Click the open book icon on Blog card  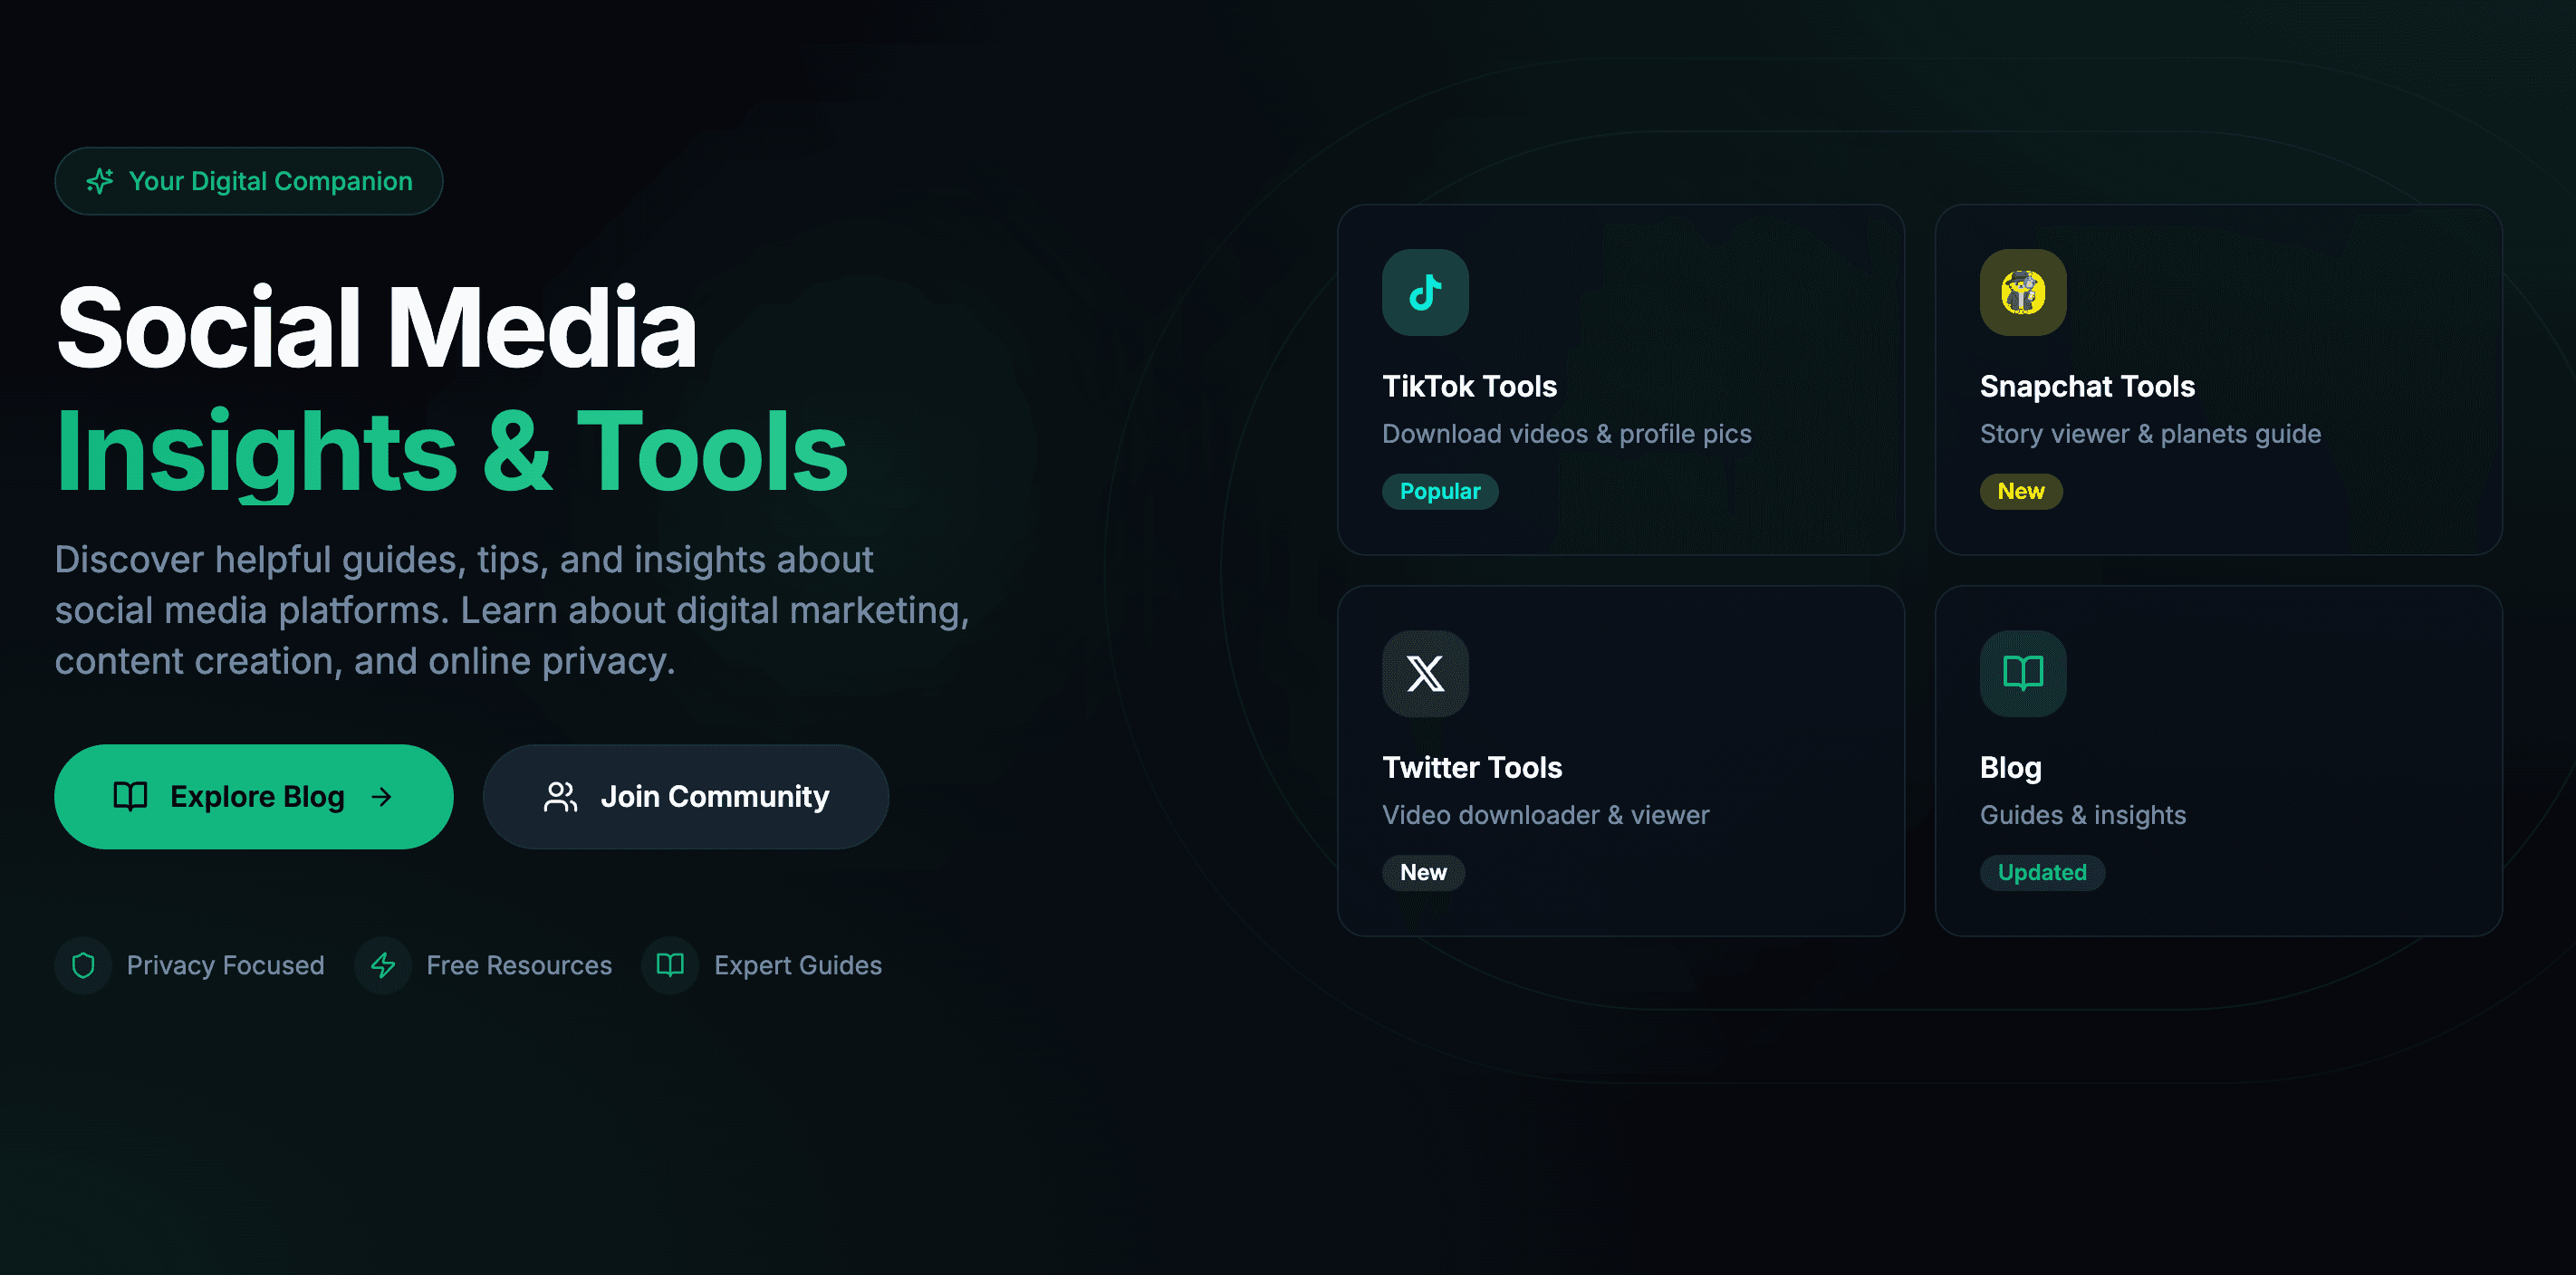pos(2023,673)
